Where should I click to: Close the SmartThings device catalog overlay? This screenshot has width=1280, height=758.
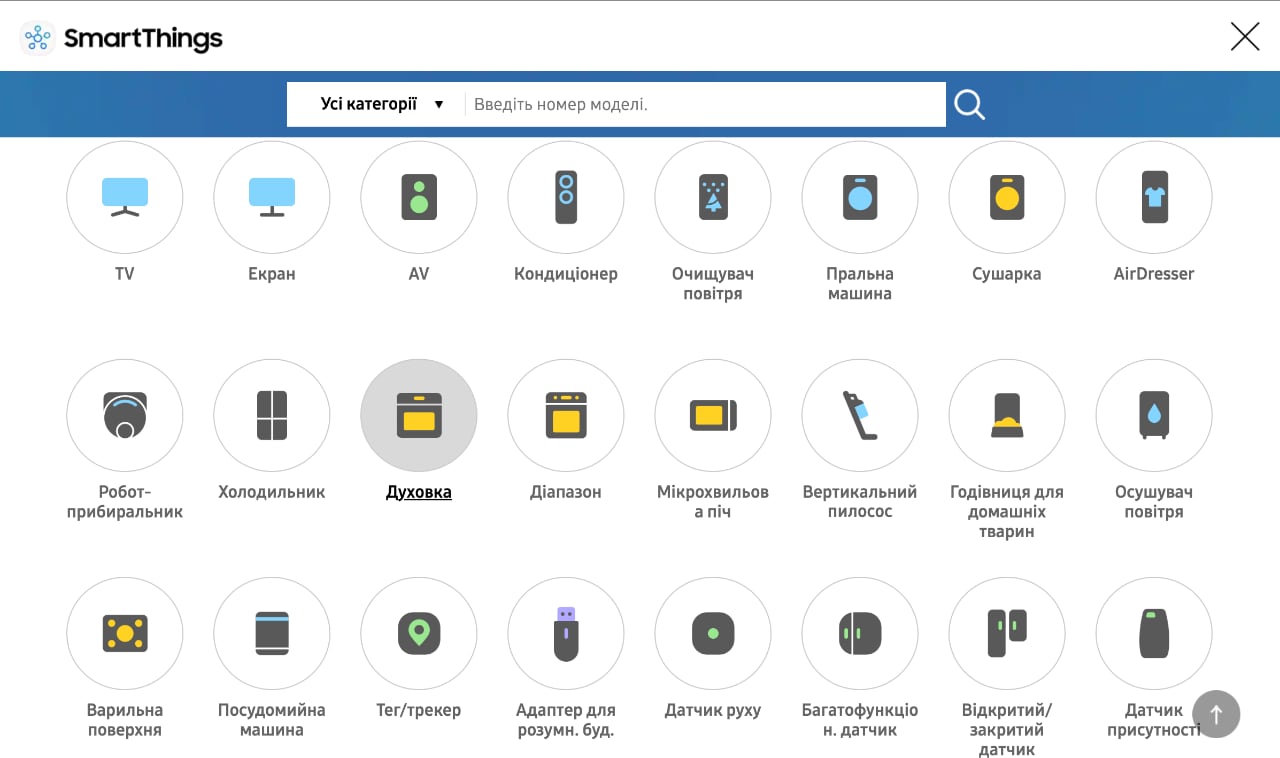[x=1244, y=37]
